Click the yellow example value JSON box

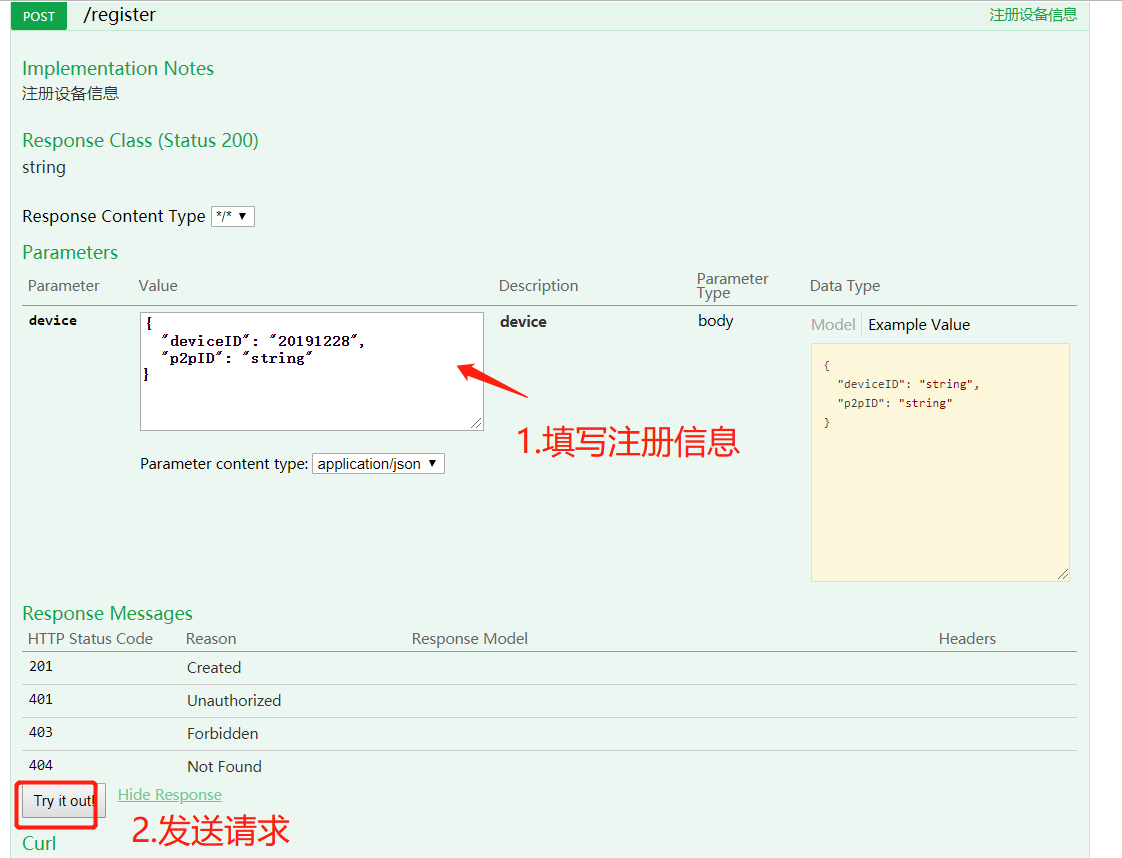[x=940, y=462]
